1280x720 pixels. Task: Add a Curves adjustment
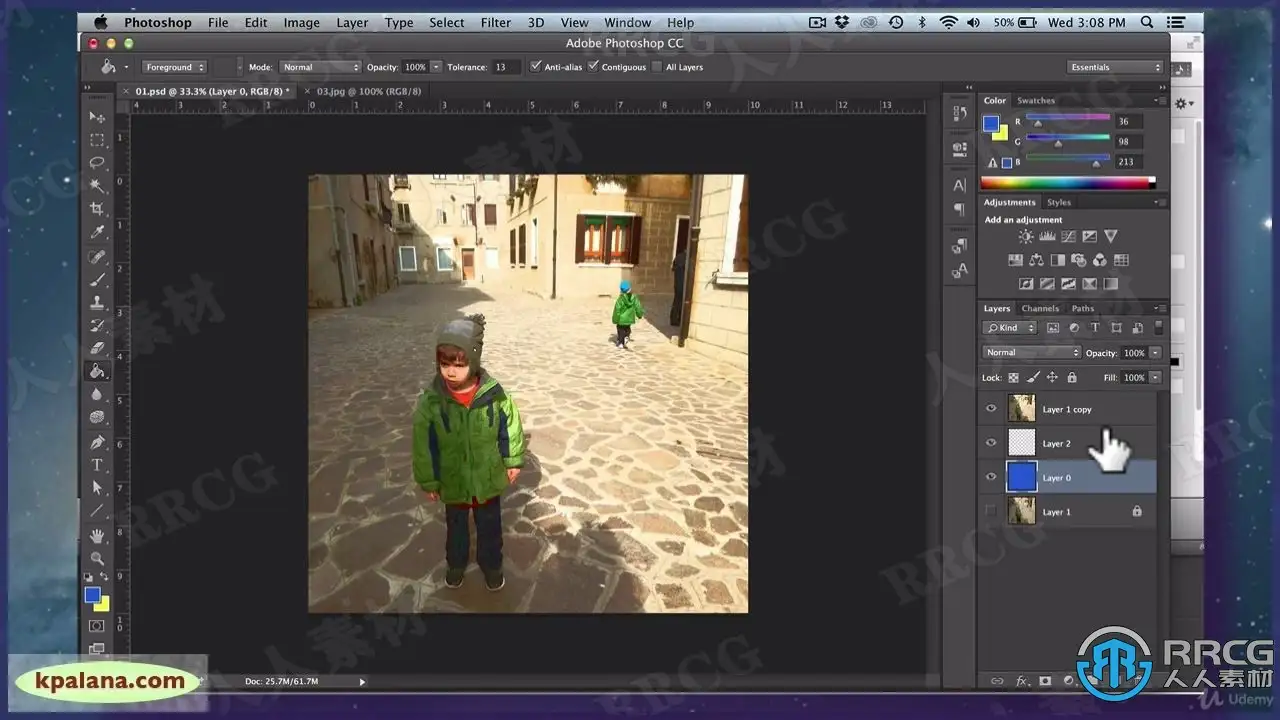(1068, 237)
